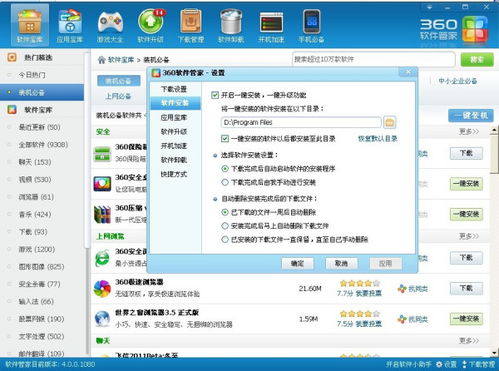The width and height of the screenshot is (499, 371).
Task: Toggle 一键安装的软件以后都安装至此目录 checkbox
Action: tap(225, 138)
